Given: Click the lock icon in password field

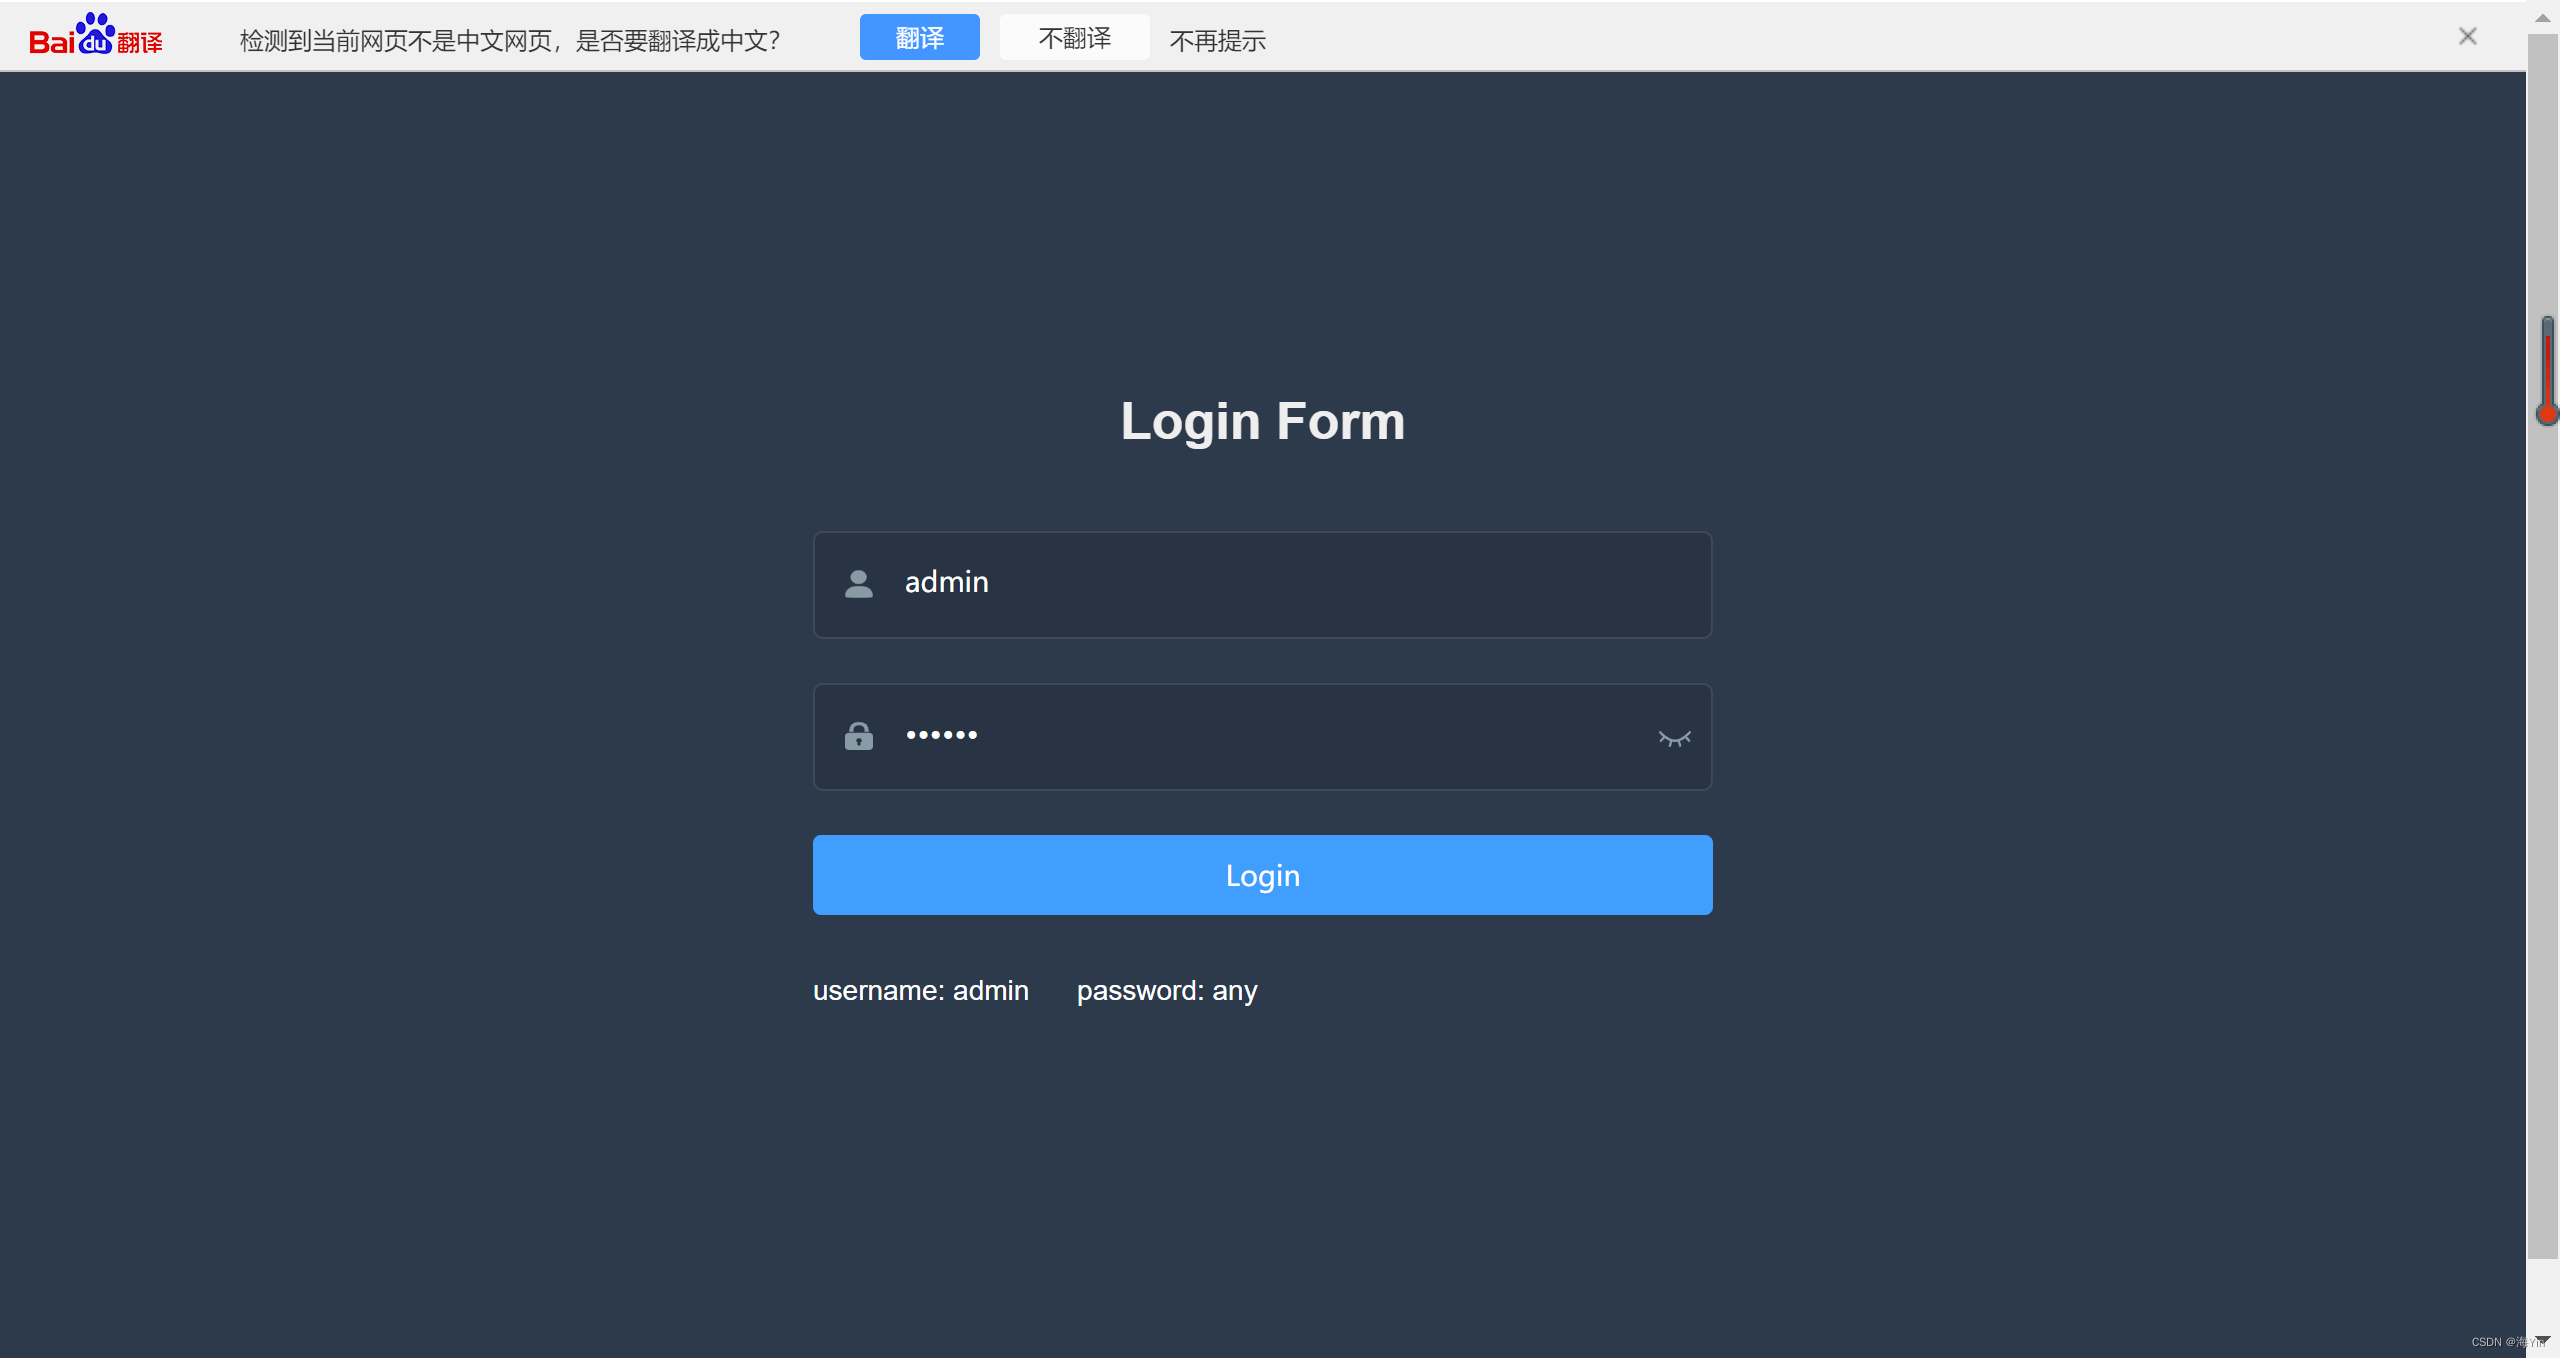Looking at the screenshot, I should [858, 735].
